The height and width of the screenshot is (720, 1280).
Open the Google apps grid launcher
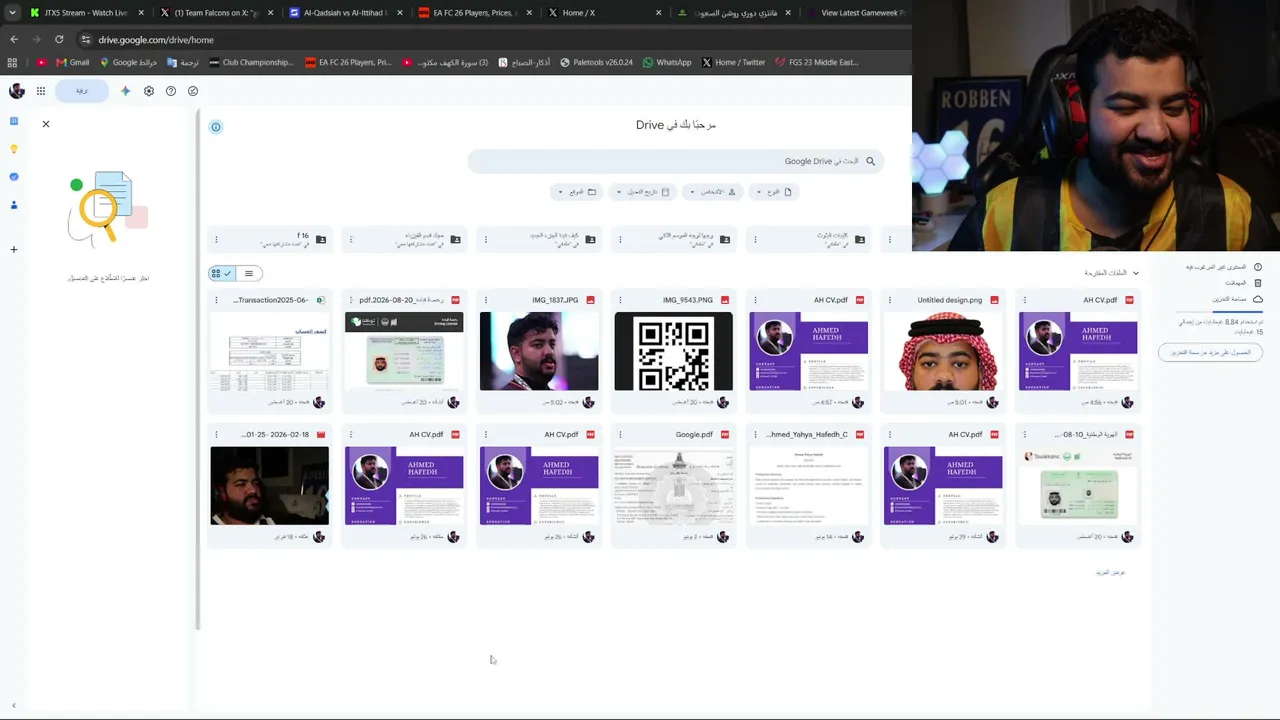[x=41, y=91]
